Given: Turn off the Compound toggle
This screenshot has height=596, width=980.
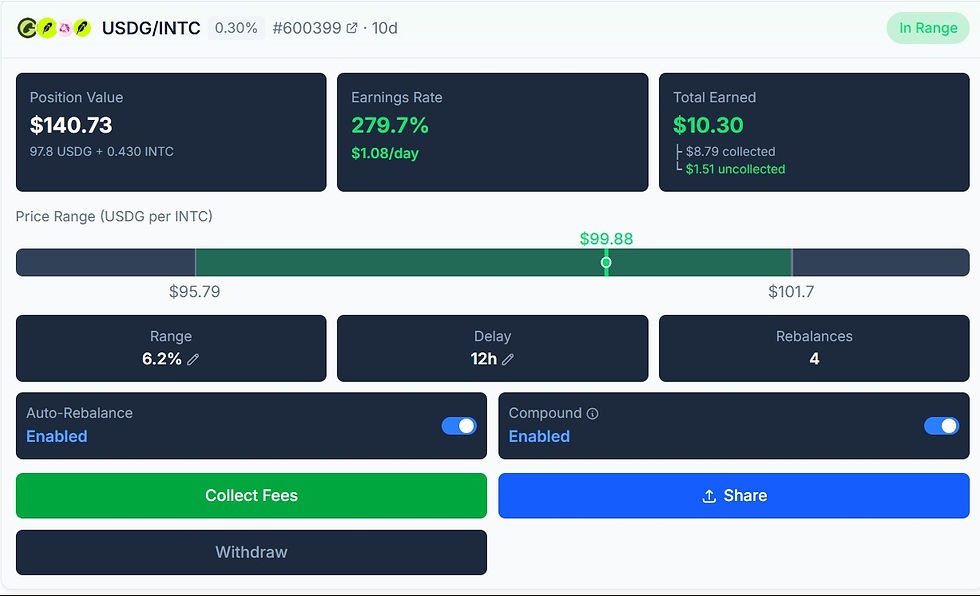Looking at the screenshot, I should pos(942,426).
